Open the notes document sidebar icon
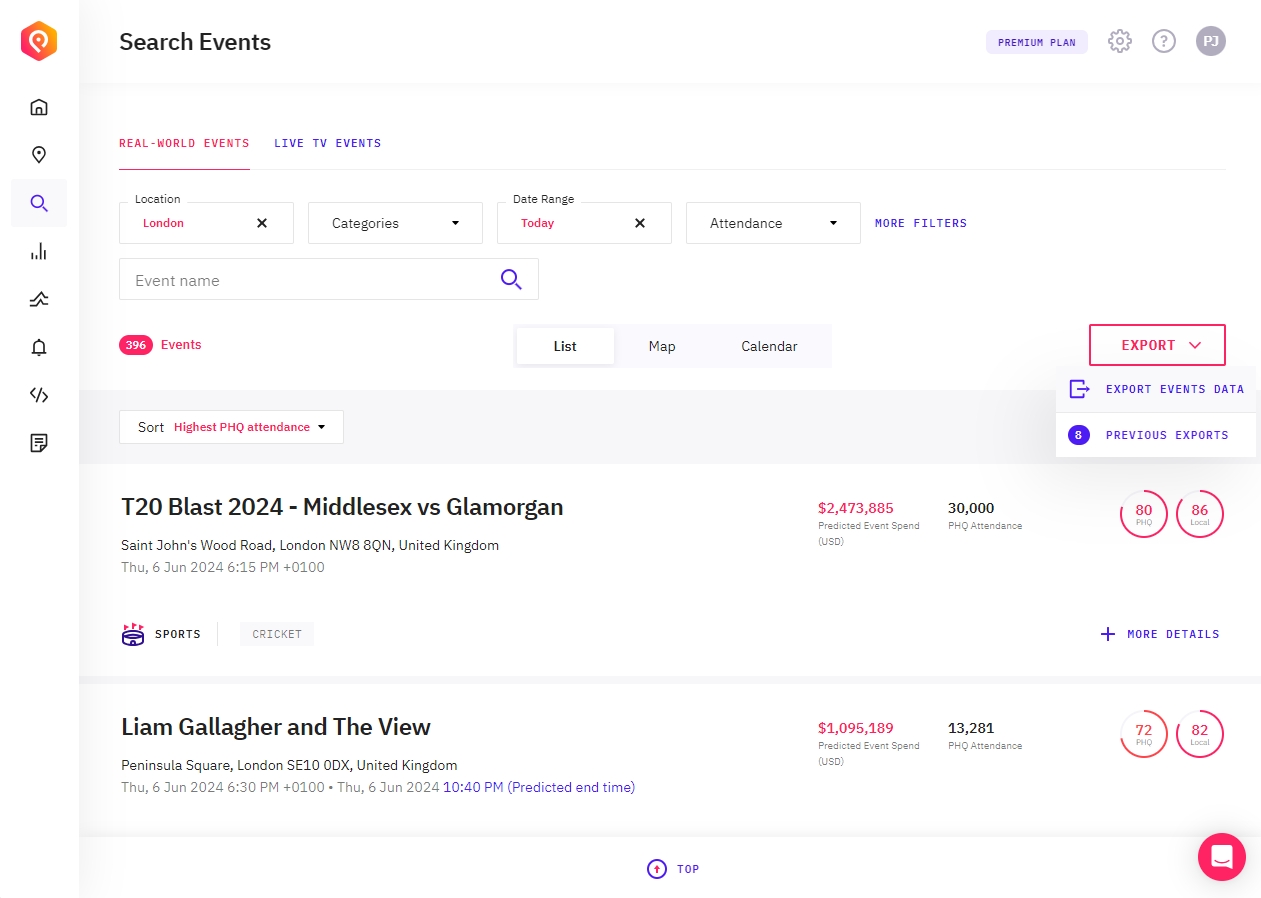 (x=39, y=443)
